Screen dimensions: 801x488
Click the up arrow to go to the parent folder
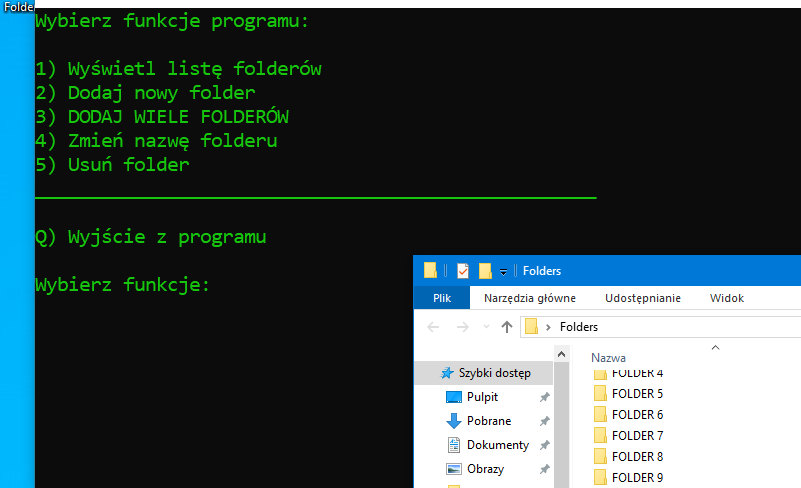(507, 327)
